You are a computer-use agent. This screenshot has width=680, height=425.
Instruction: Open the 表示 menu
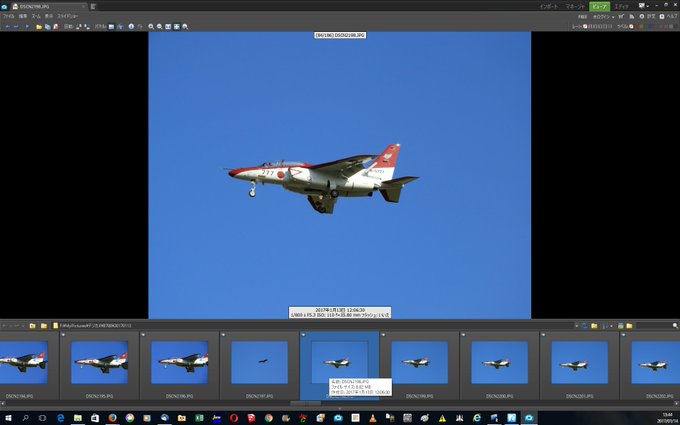49,16
